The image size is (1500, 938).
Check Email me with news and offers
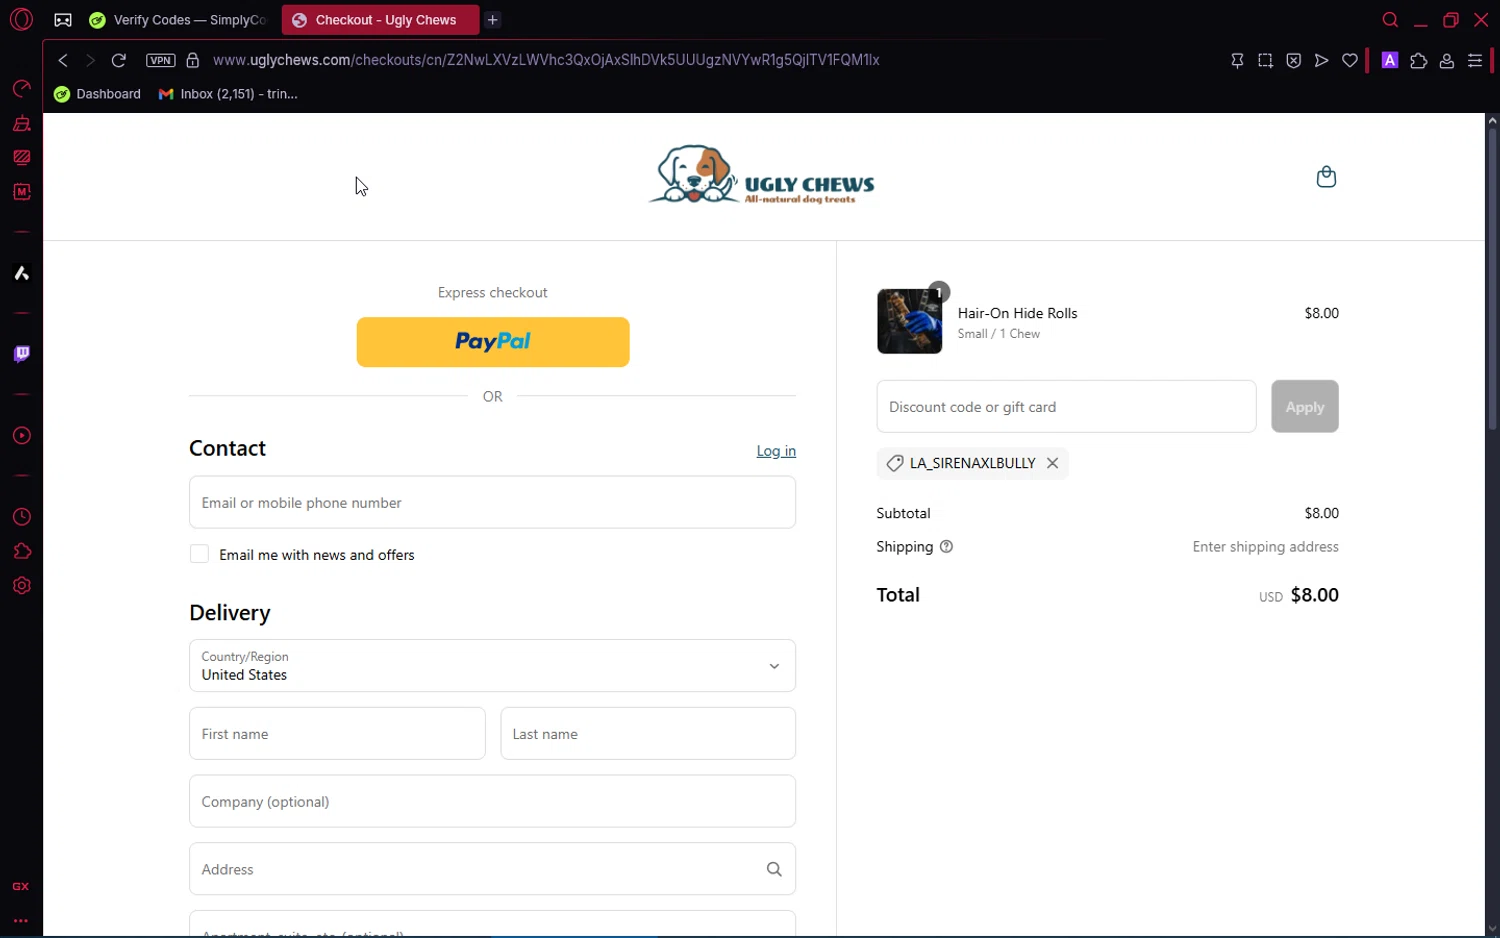click(199, 554)
